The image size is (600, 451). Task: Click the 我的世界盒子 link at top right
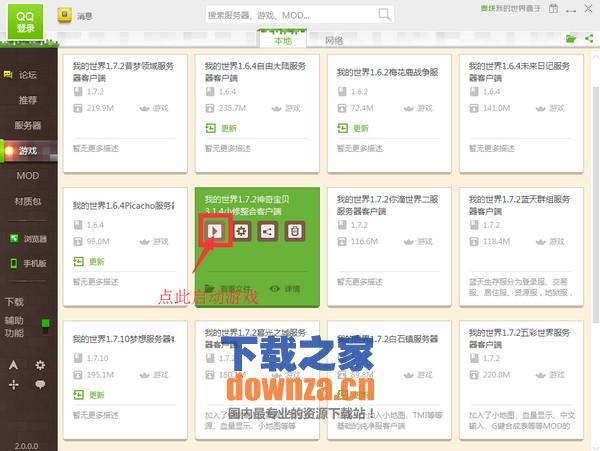point(510,8)
